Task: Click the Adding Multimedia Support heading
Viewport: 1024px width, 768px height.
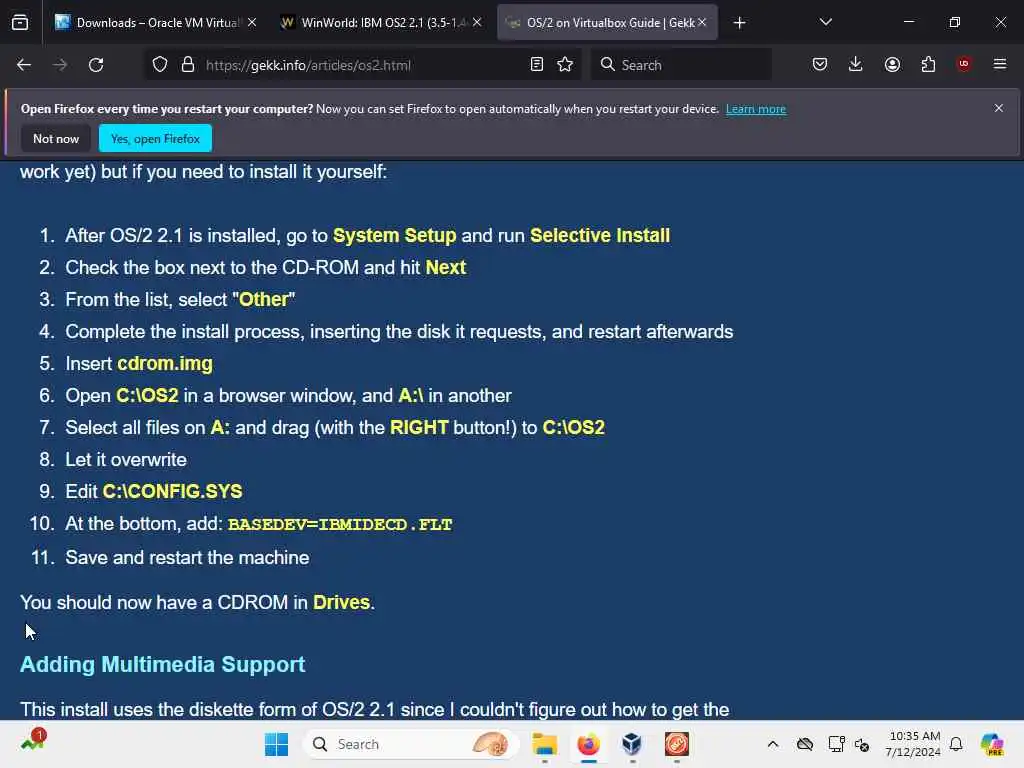Action: (x=163, y=665)
